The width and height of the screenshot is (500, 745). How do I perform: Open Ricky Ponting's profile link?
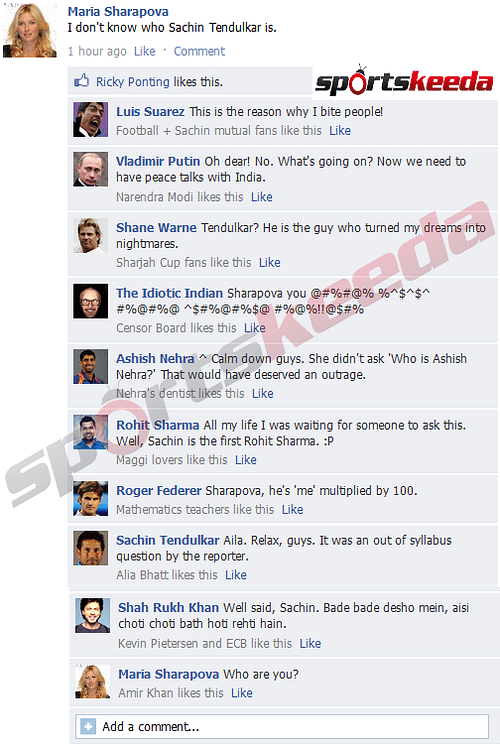point(133,82)
